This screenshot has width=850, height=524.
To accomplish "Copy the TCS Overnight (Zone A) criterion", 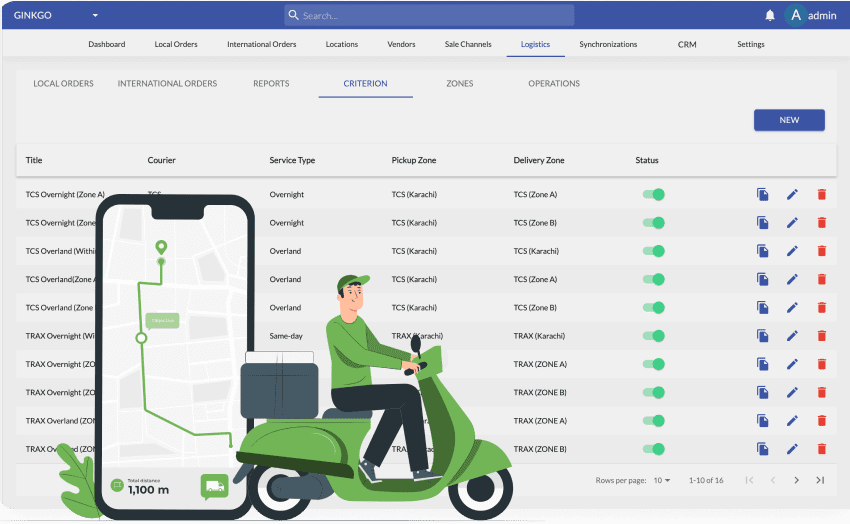I will (x=762, y=195).
